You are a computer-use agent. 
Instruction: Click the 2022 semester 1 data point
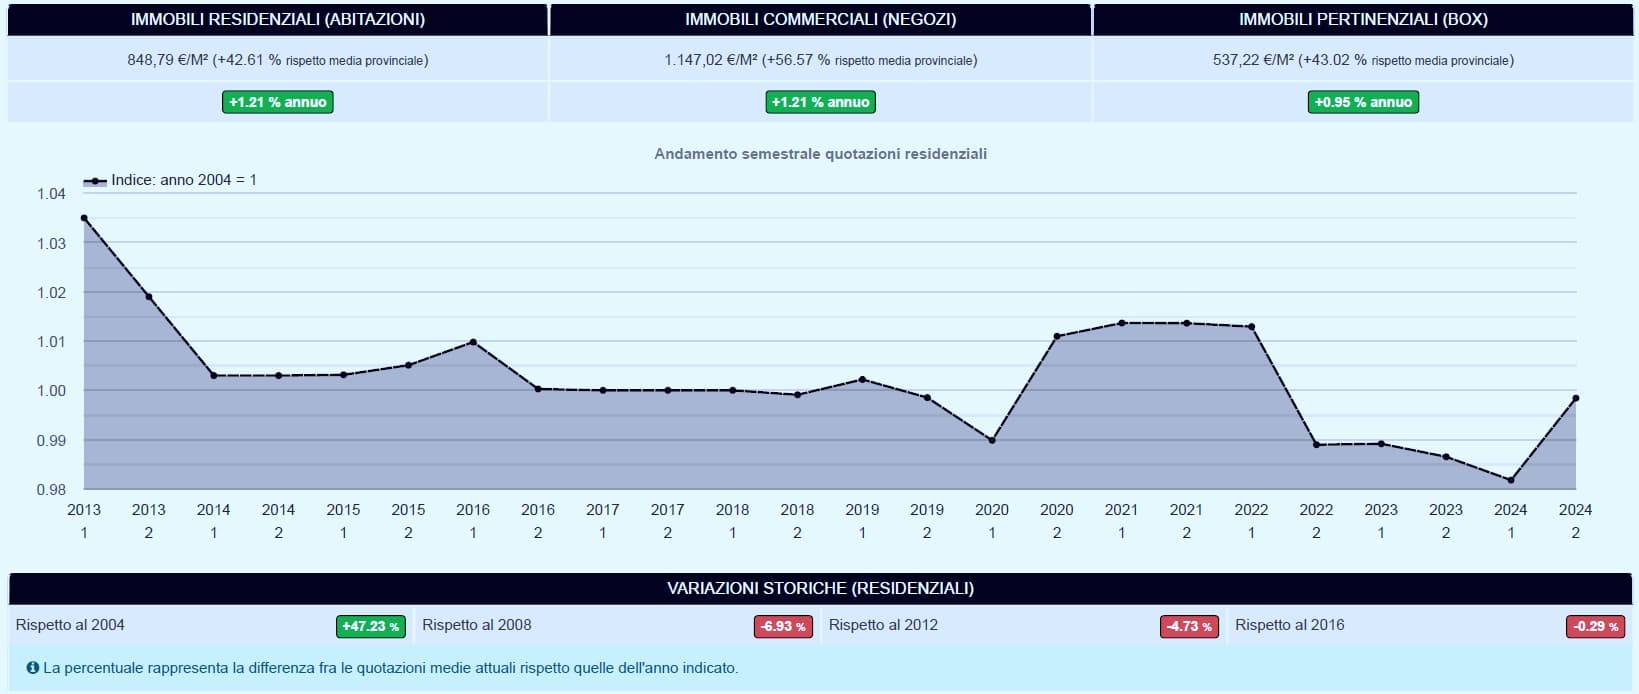coord(1251,327)
